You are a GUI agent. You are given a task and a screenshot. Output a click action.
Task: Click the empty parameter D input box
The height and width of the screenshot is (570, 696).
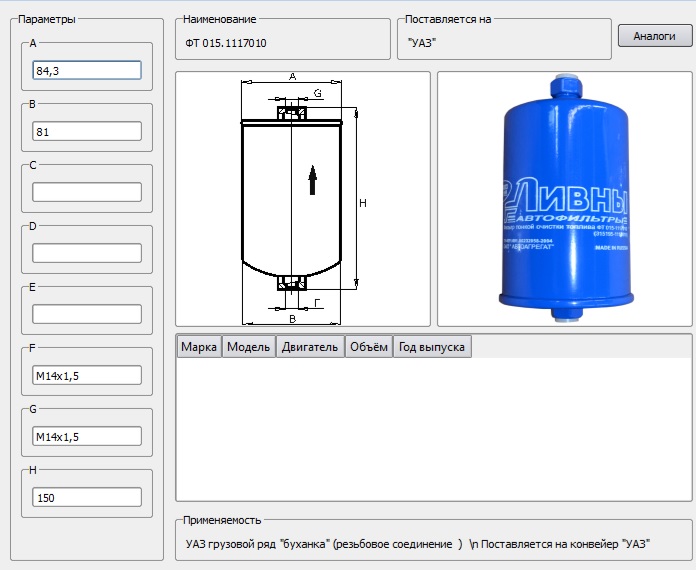click(x=86, y=253)
